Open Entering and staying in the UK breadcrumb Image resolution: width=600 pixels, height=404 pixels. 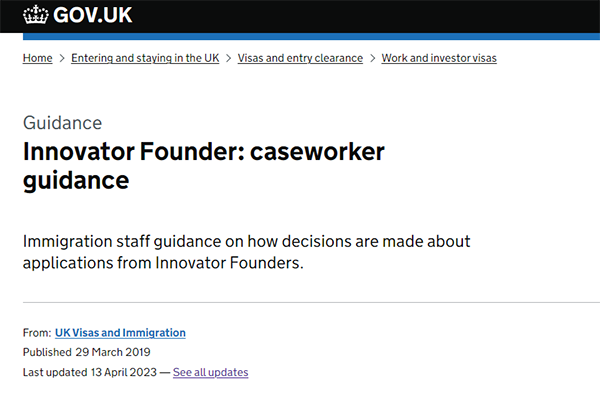(x=145, y=58)
